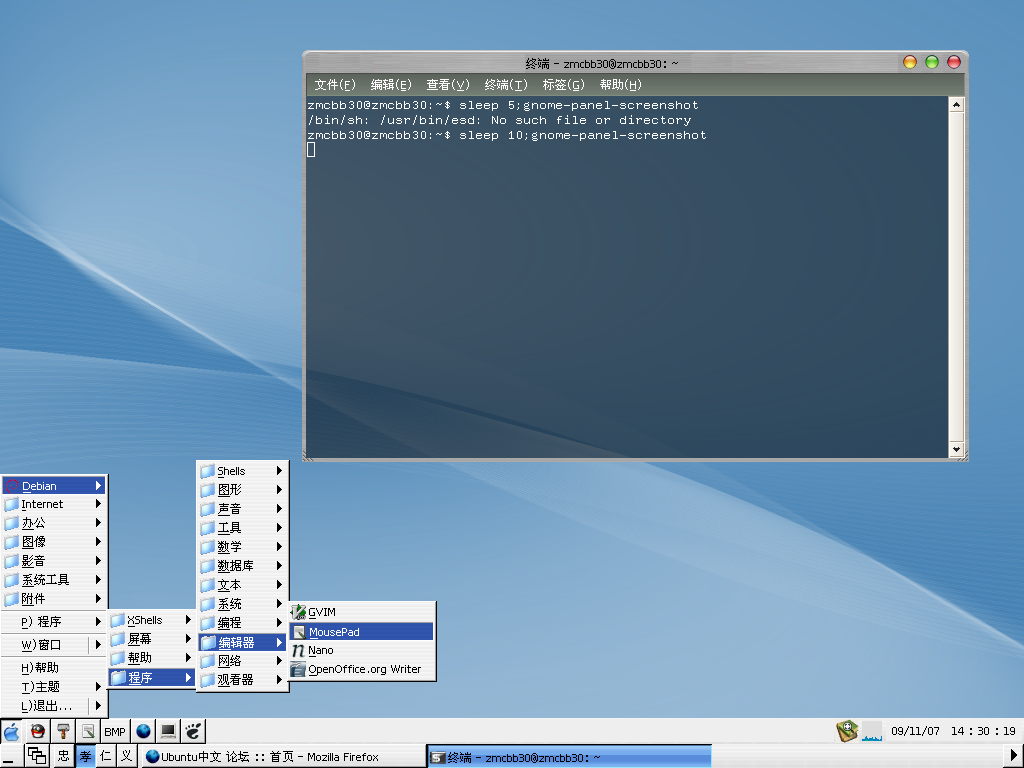
Task: Expand the 系统工具 submenu arrow
Action: click(98, 579)
